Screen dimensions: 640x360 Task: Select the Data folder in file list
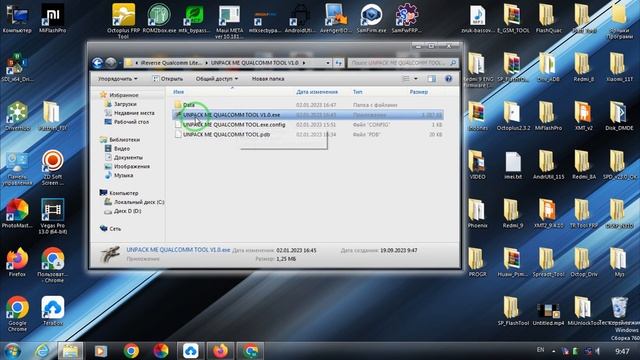click(x=308, y=105)
